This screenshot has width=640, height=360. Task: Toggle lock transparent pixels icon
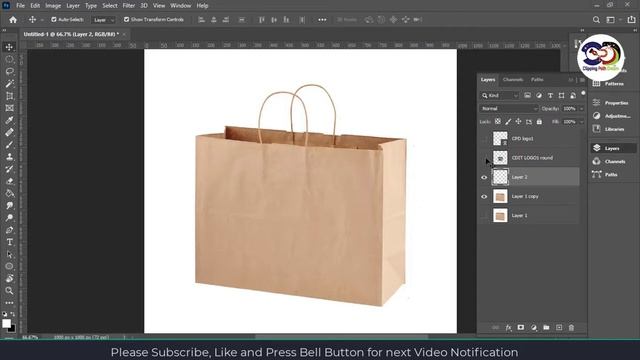coord(498,122)
